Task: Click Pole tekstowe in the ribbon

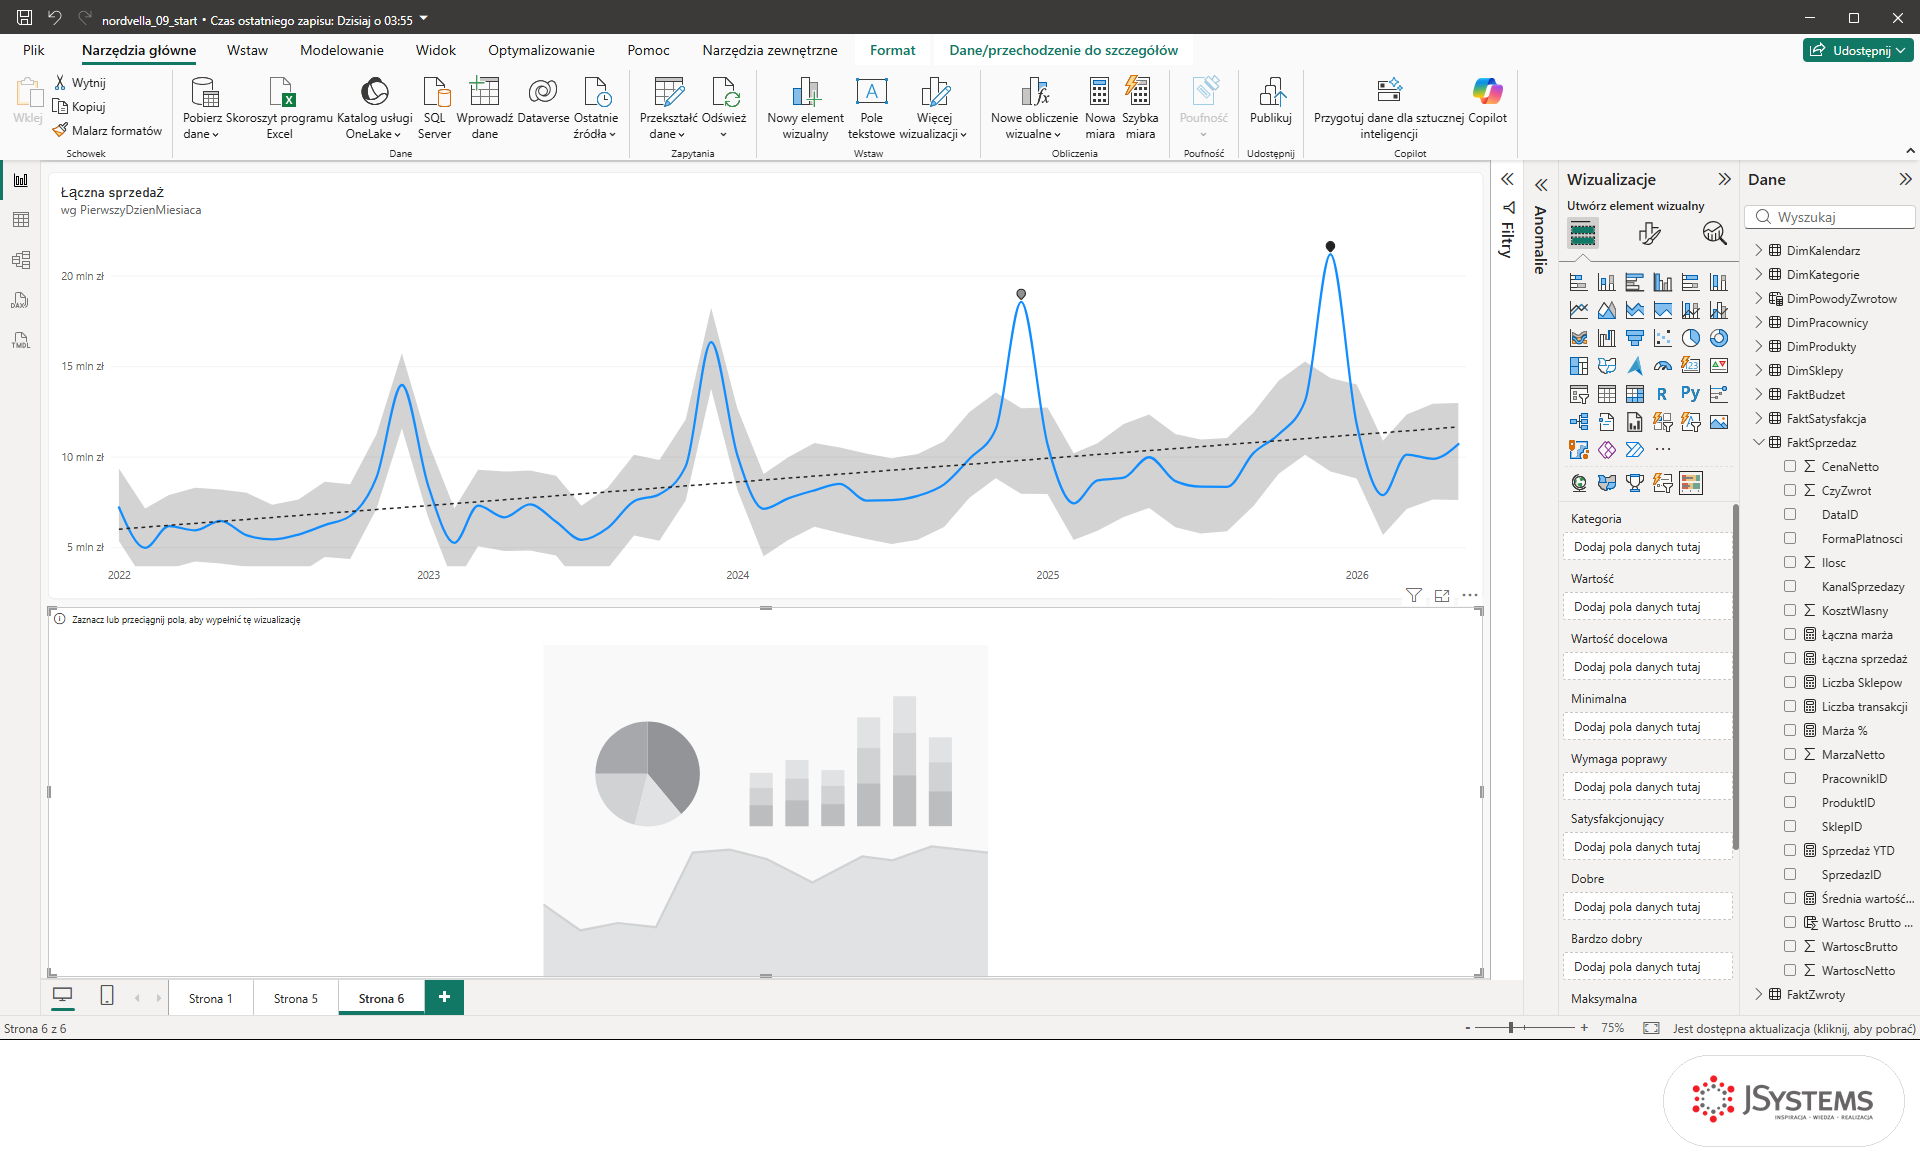Action: 871,107
